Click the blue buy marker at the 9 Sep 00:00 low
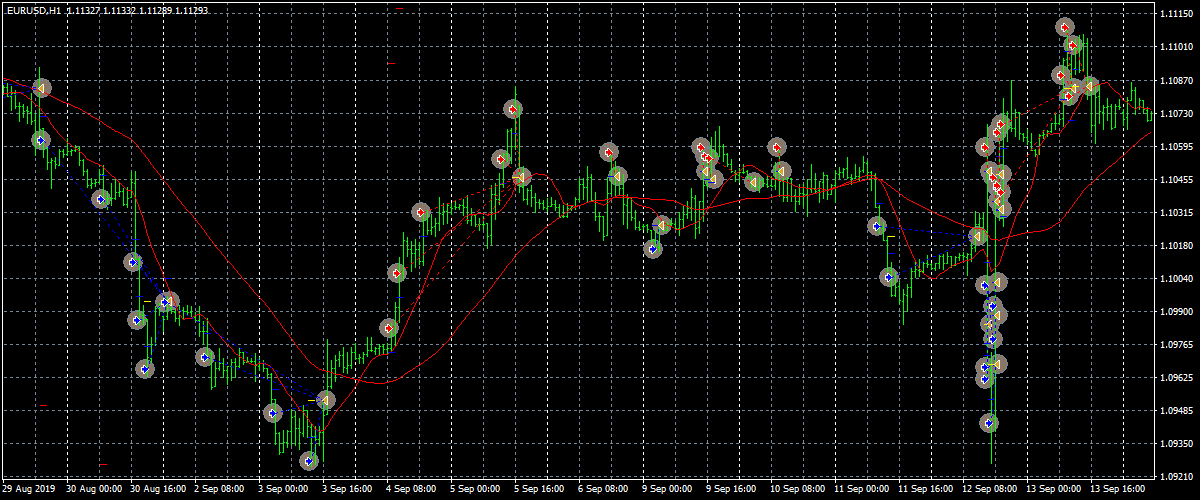 pyautogui.click(x=653, y=249)
